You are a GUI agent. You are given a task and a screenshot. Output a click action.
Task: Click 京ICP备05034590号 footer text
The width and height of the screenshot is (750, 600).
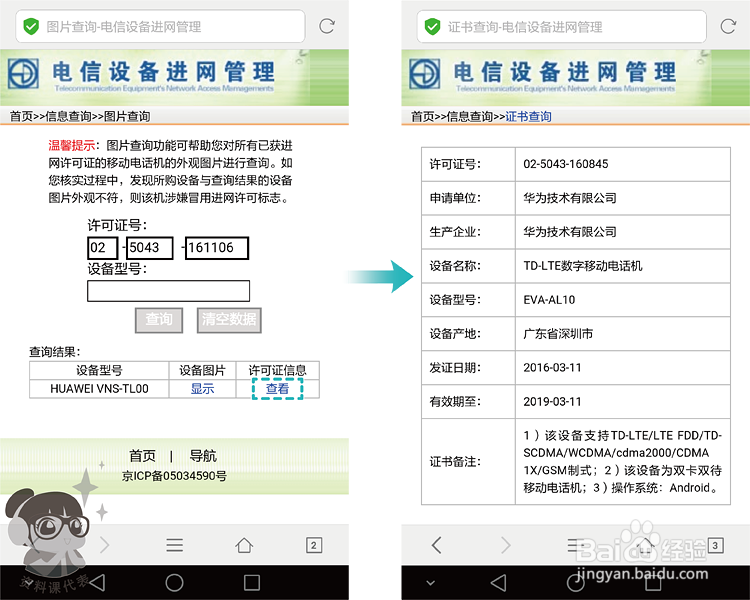tap(174, 476)
